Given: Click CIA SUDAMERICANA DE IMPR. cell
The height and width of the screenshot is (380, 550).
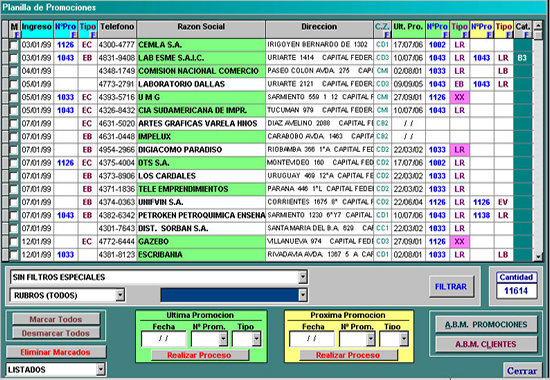Looking at the screenshot, I should point(201,111).
